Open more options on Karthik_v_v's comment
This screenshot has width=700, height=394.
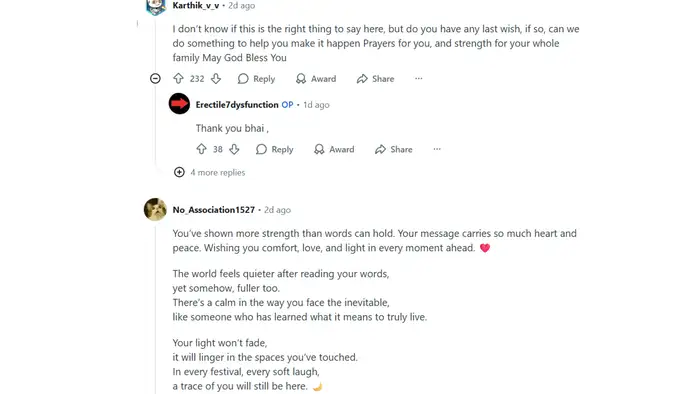click(418, 79)
